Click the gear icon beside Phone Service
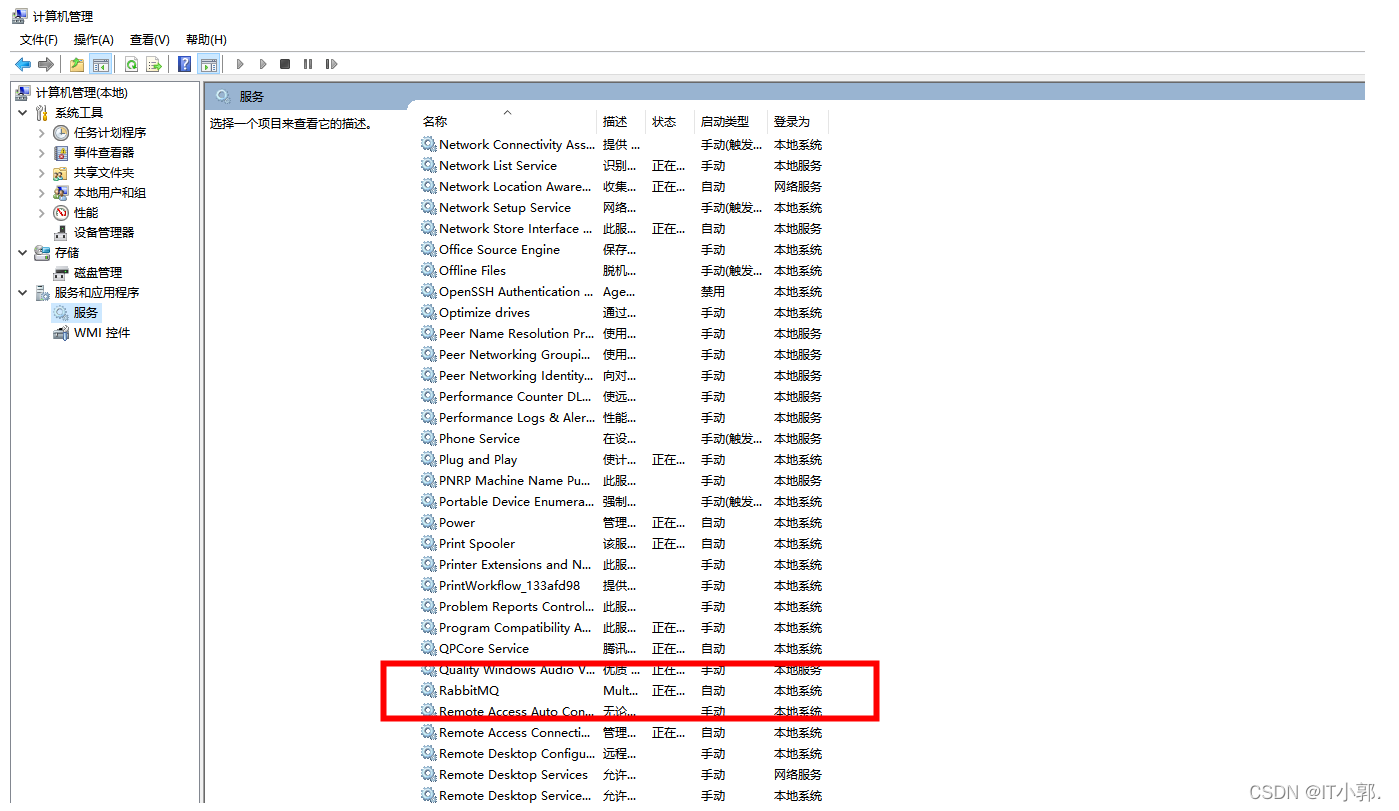 click(x=429, y=439)
